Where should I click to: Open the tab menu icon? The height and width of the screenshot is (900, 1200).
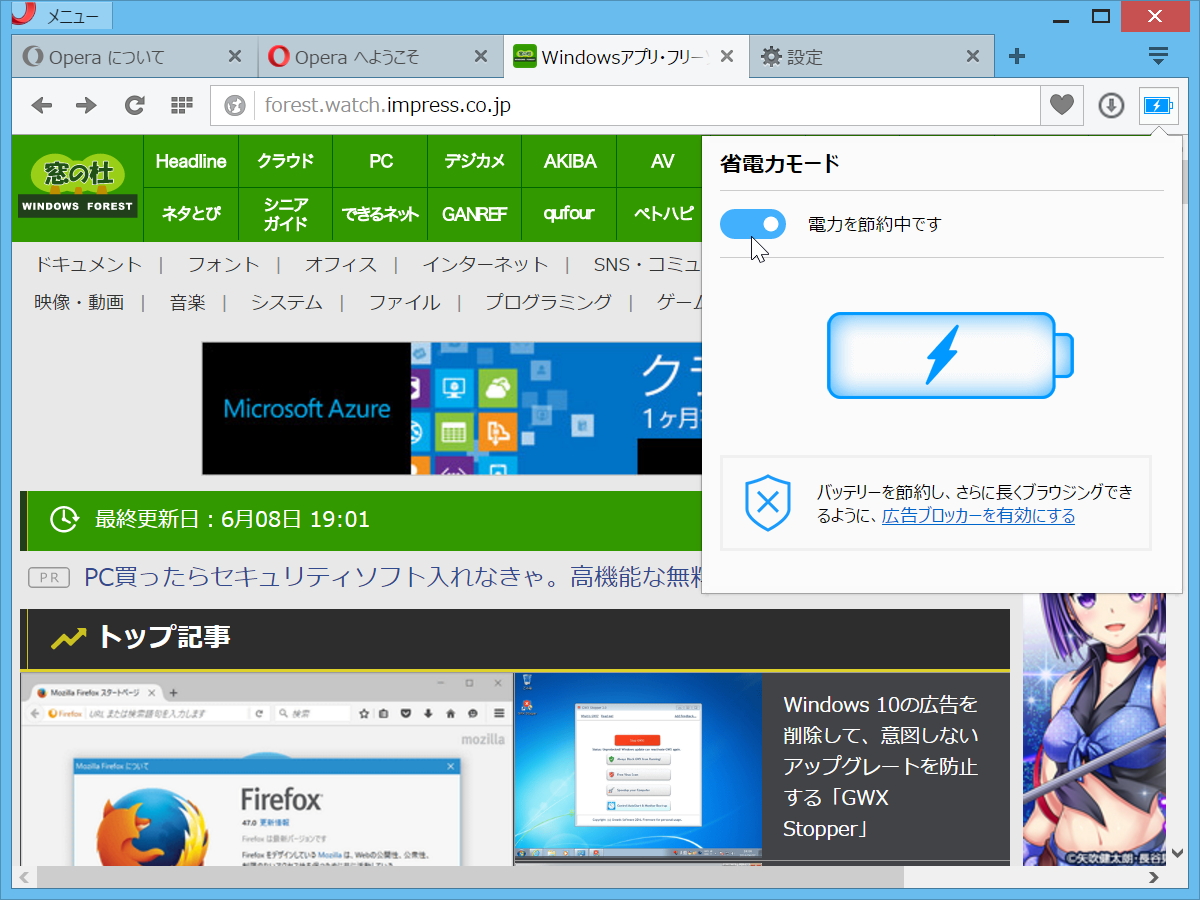[x=1158, y=56]
